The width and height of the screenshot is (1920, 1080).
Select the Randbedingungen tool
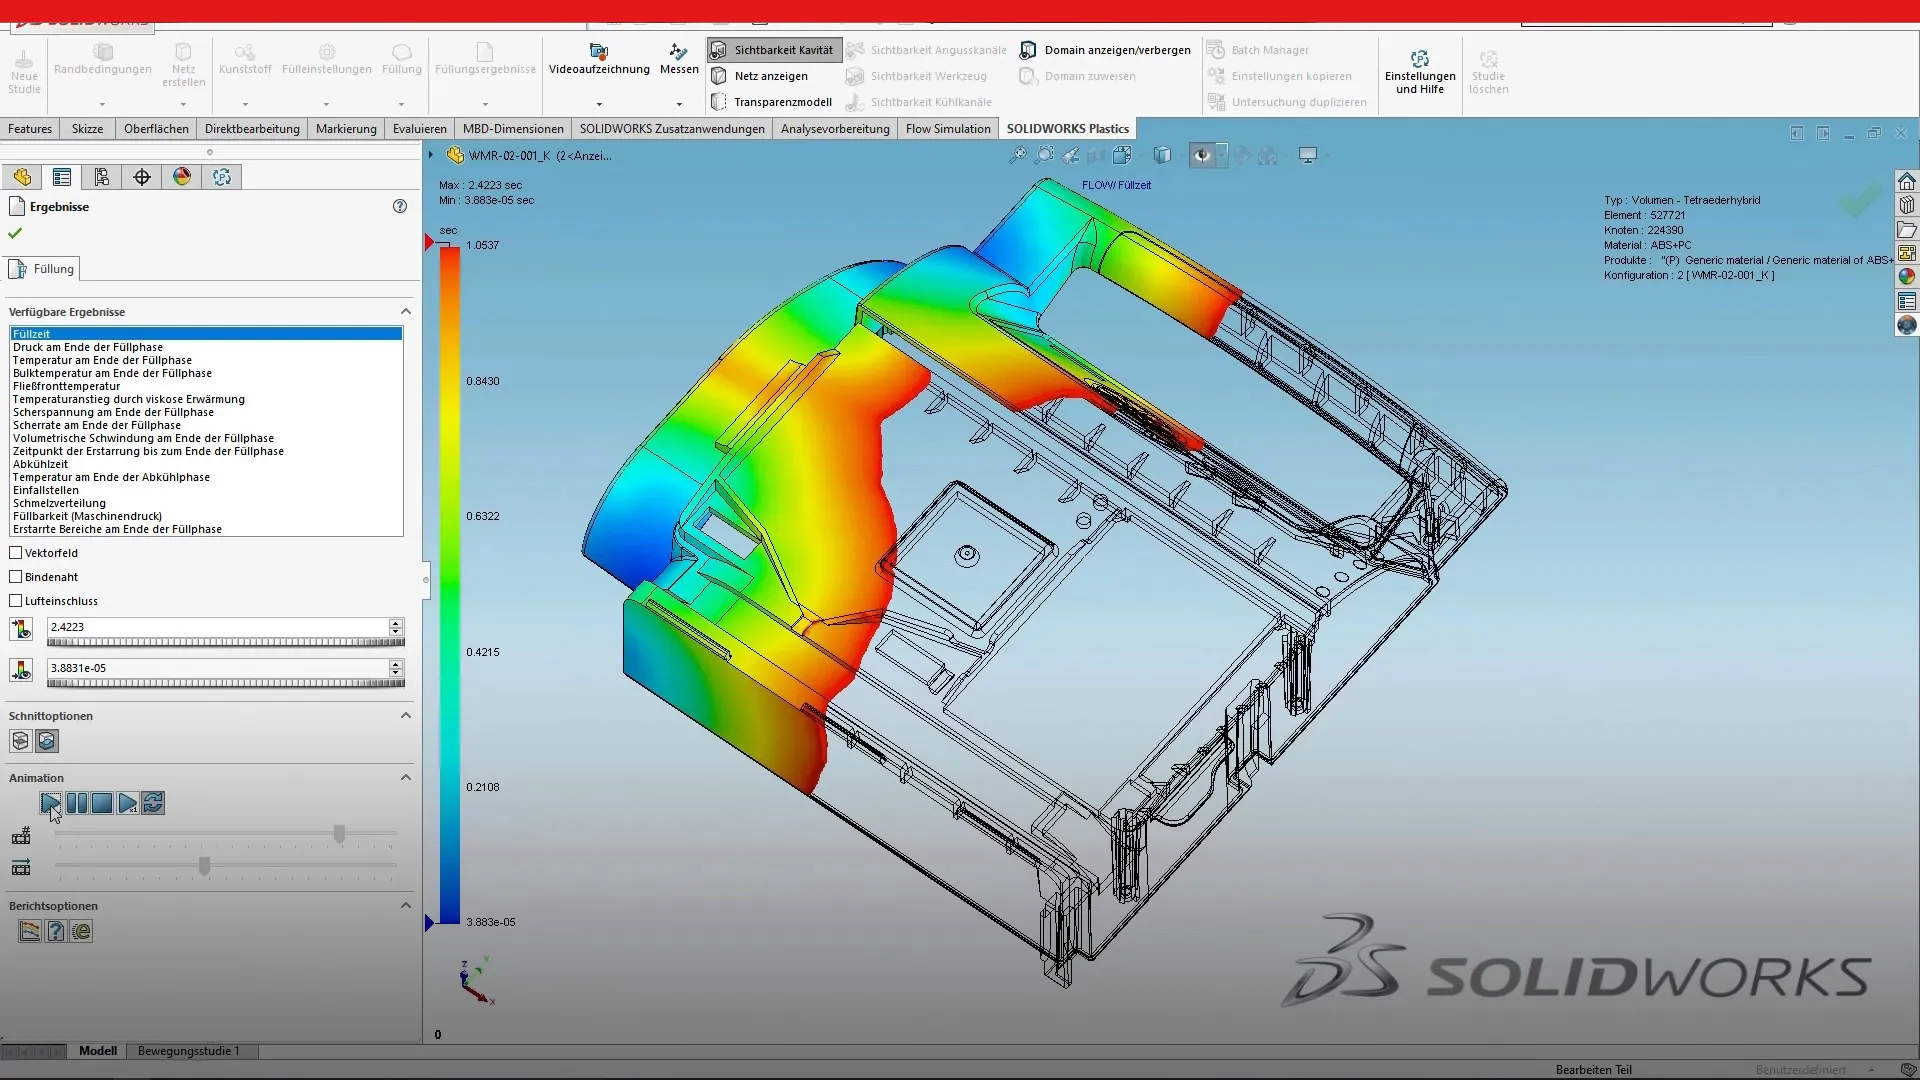(103, 62)
